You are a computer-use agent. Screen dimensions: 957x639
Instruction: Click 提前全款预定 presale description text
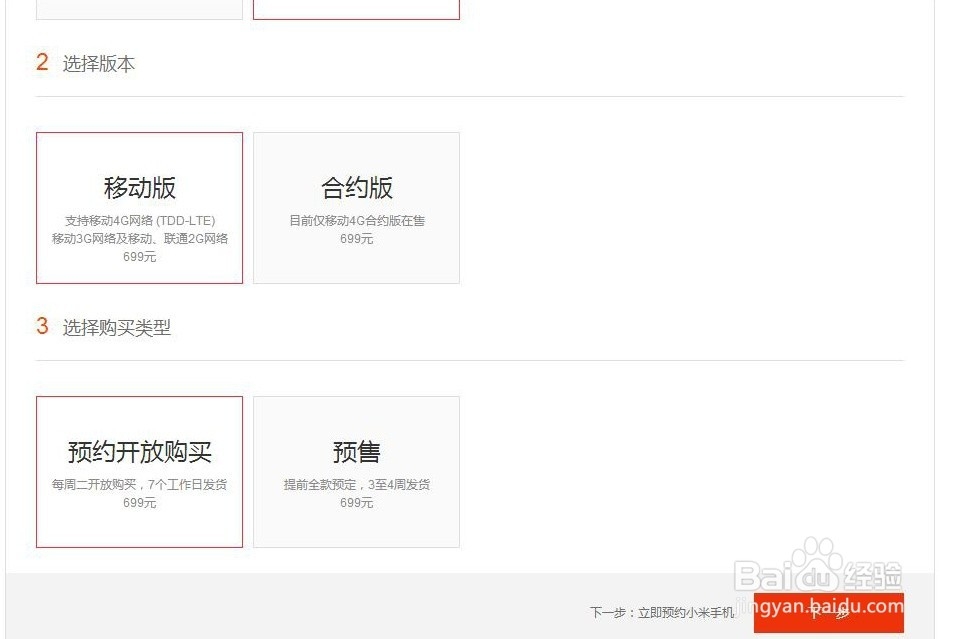point(356,484)
